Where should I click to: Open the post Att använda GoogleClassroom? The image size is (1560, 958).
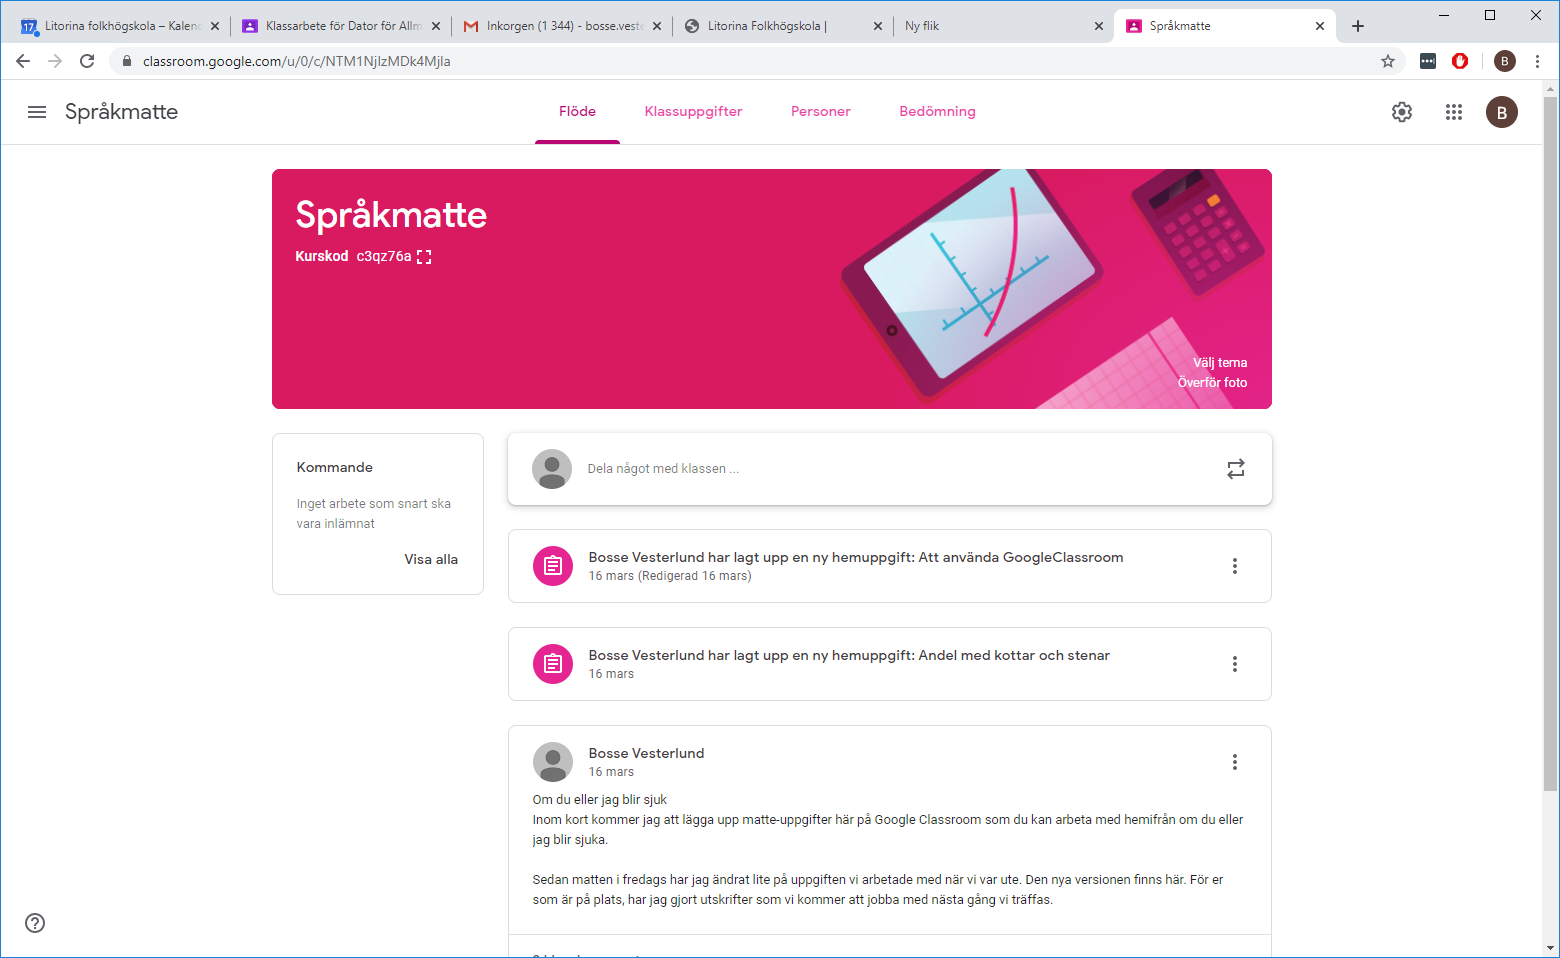coord(889,566)
